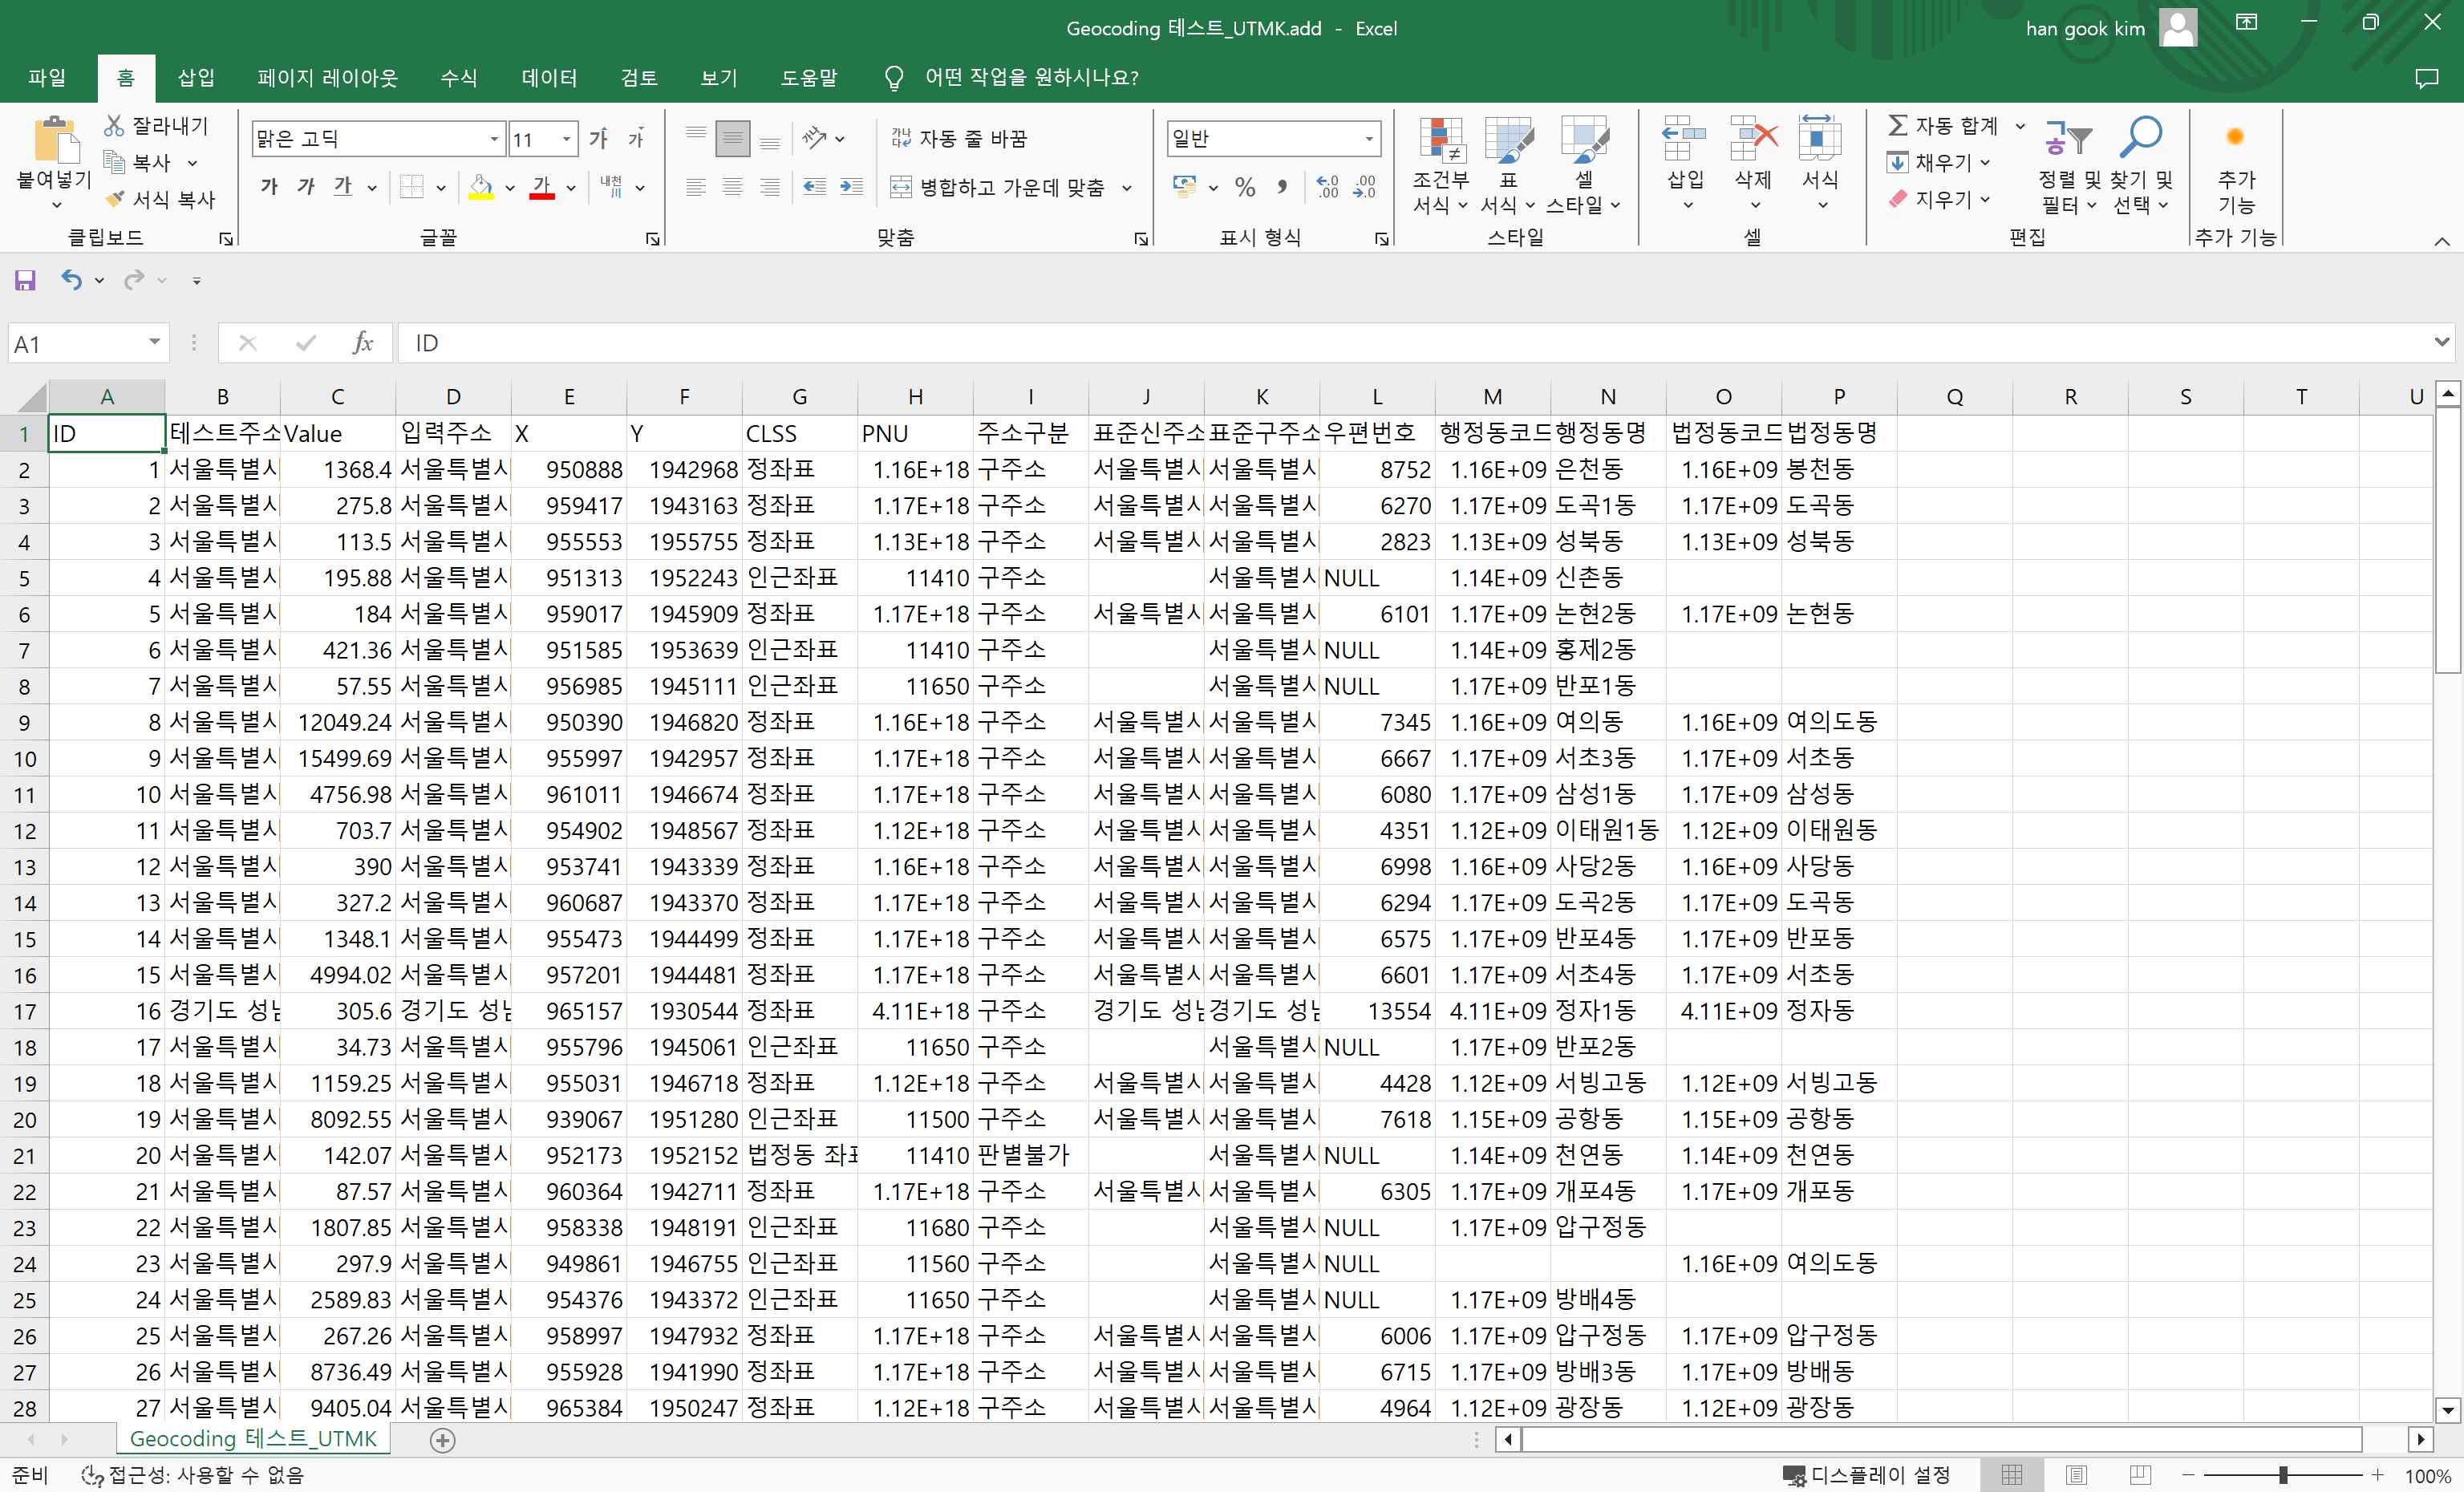Viewport: 2464px width, 1492px height.
Task: Click the Comma style icon
Action: pos(1282,187)
